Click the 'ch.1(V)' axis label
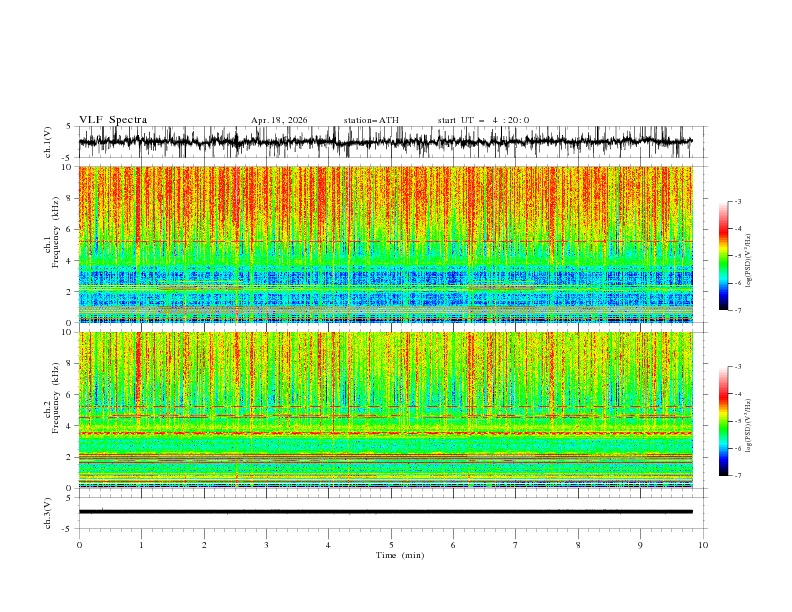 [x=48, y=142]
